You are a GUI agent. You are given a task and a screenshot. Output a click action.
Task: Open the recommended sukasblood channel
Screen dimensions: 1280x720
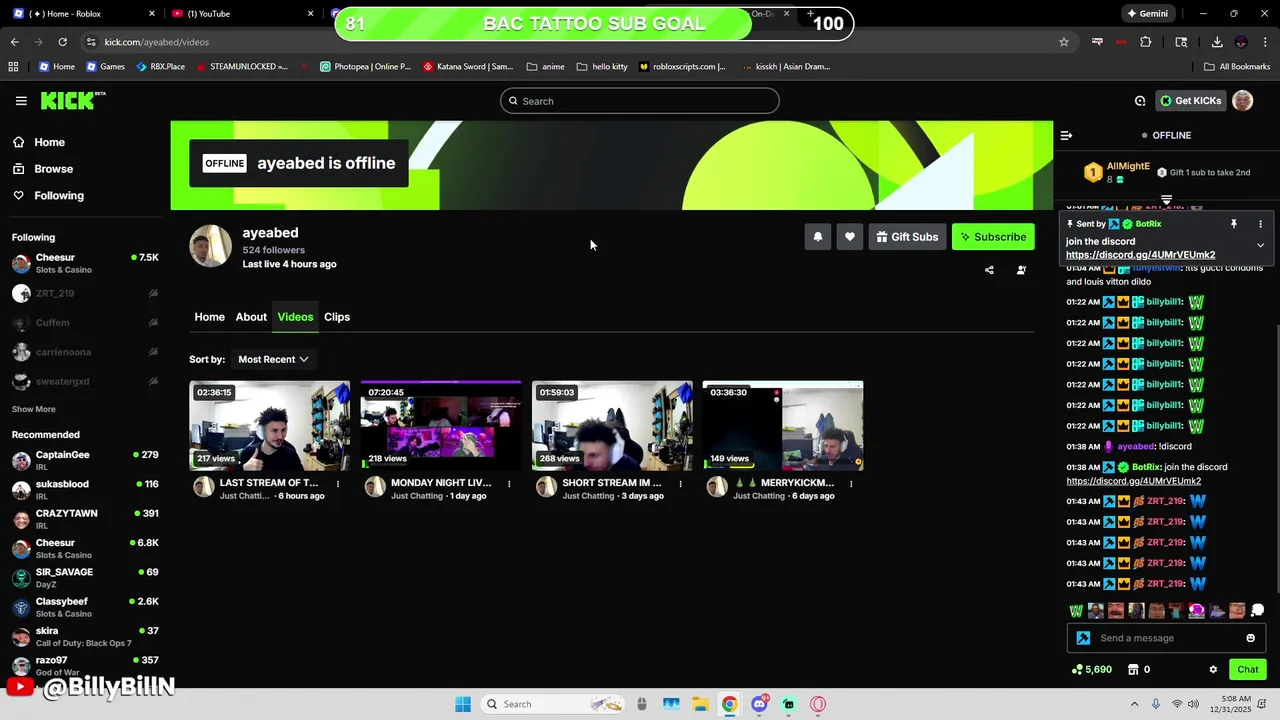(x=85, y=489)
